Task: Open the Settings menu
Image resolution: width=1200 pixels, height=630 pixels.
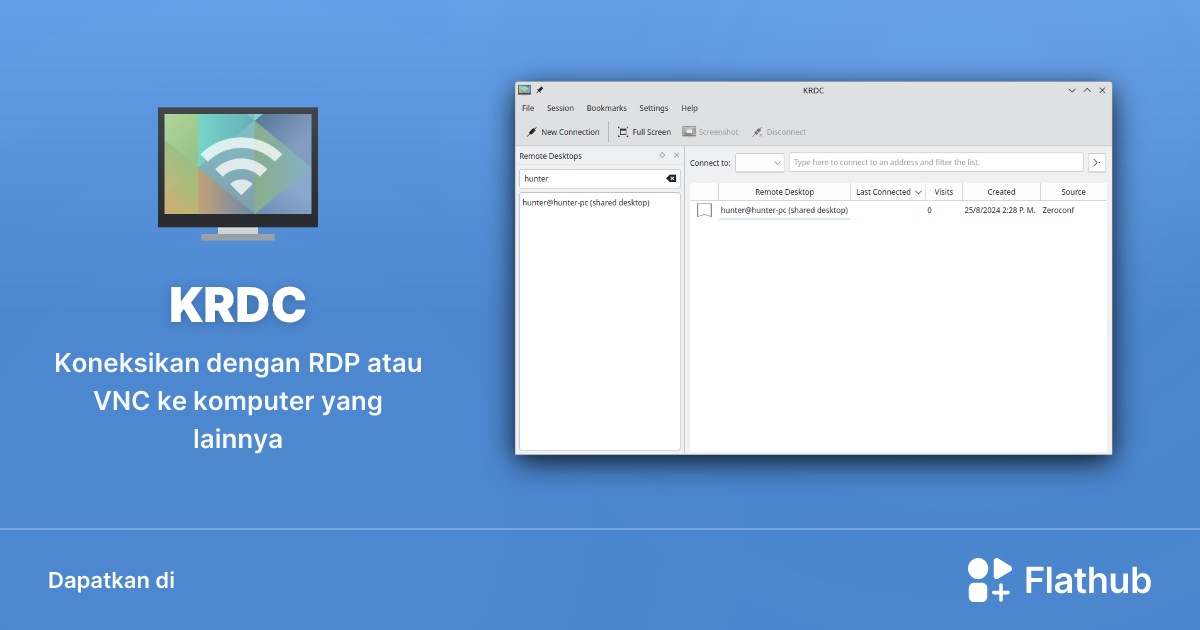Action: click(654, 108)
